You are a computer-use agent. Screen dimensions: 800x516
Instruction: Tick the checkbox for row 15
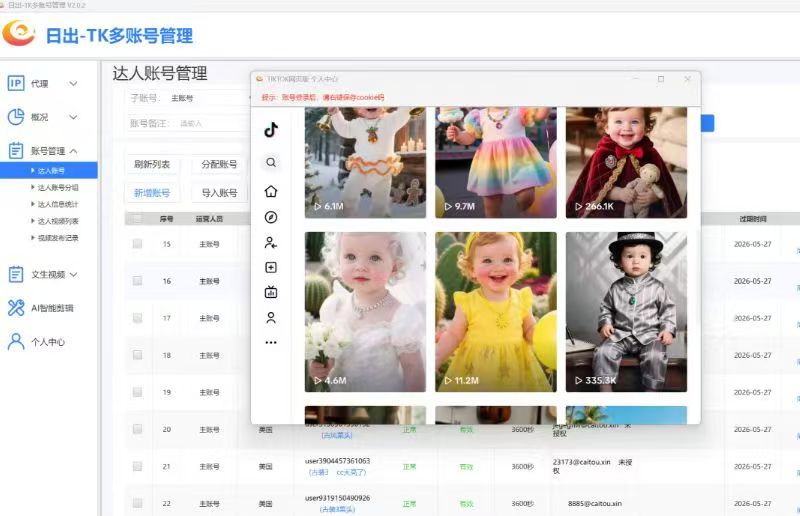tap(137, 243)
